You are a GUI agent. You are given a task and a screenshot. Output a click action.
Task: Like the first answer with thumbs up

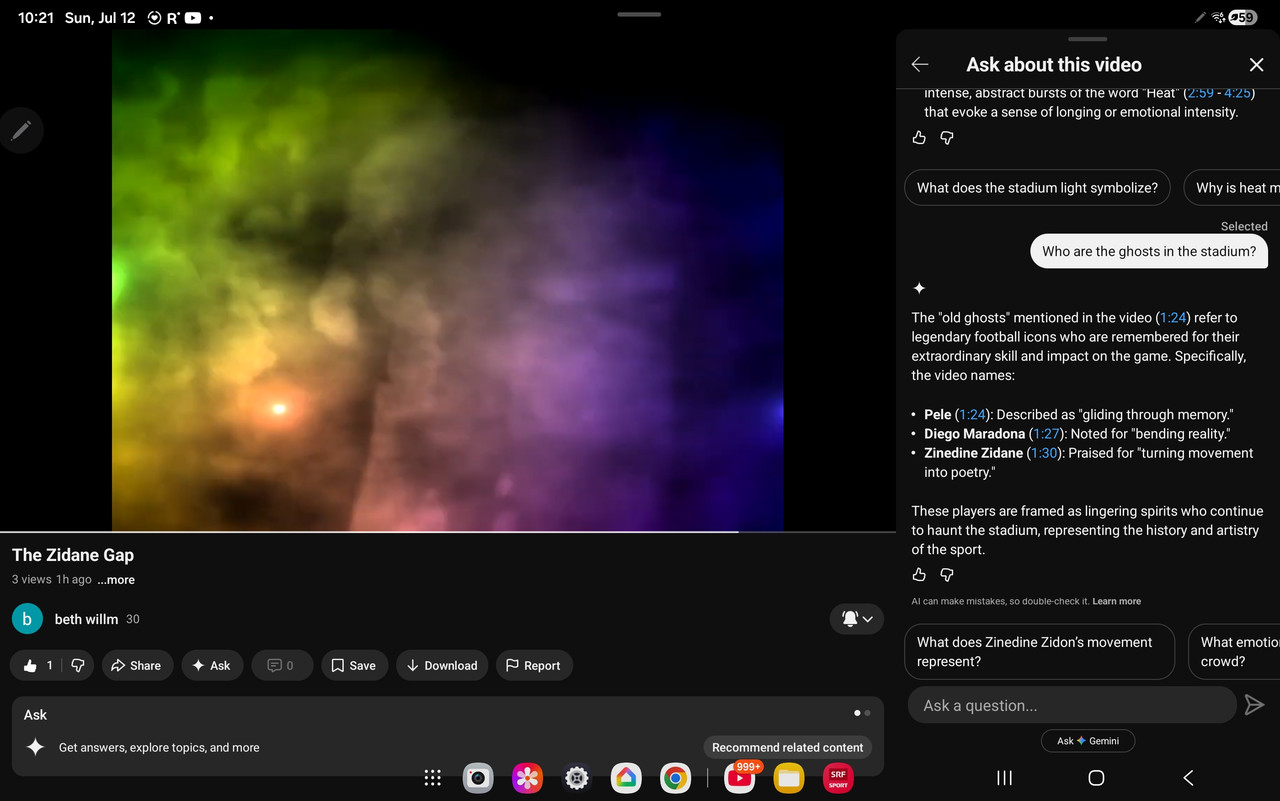click(x=920, y=138)
